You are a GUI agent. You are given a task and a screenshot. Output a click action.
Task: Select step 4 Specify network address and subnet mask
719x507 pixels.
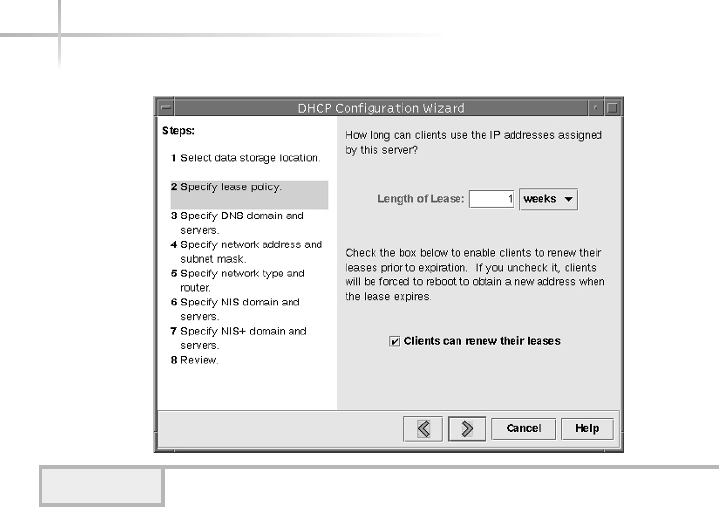coord(246,252)
